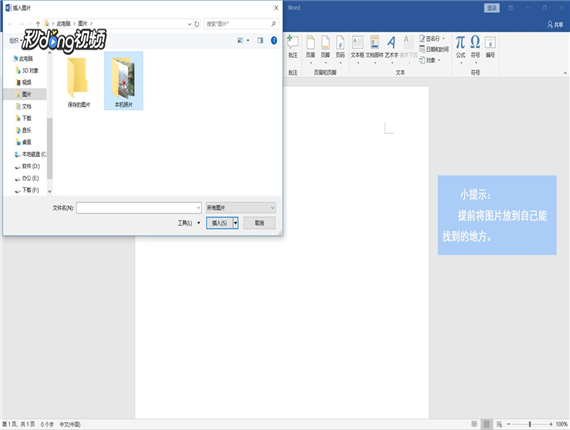570x430 pixels.
Task: Toggle the preview pane icon in dialog
Action: pos(260,40)
